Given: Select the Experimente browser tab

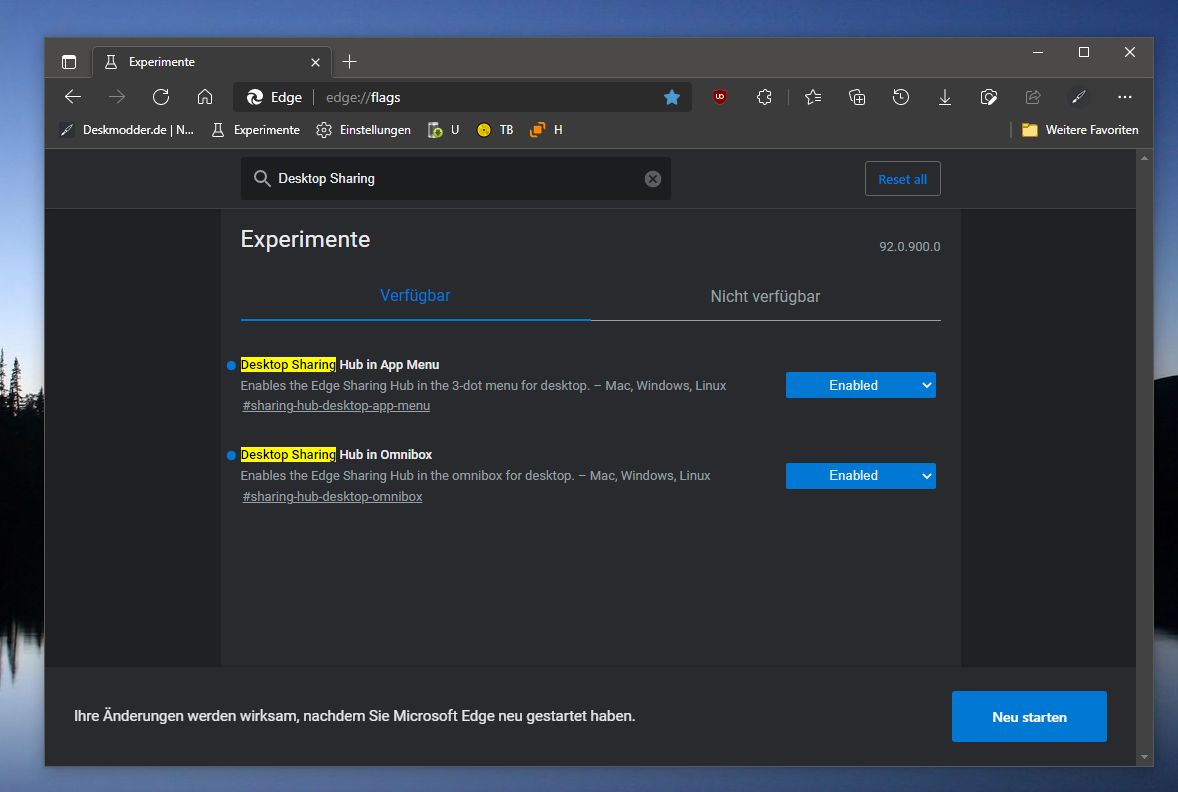Looking at the screenshot, I should coord(210,62).
